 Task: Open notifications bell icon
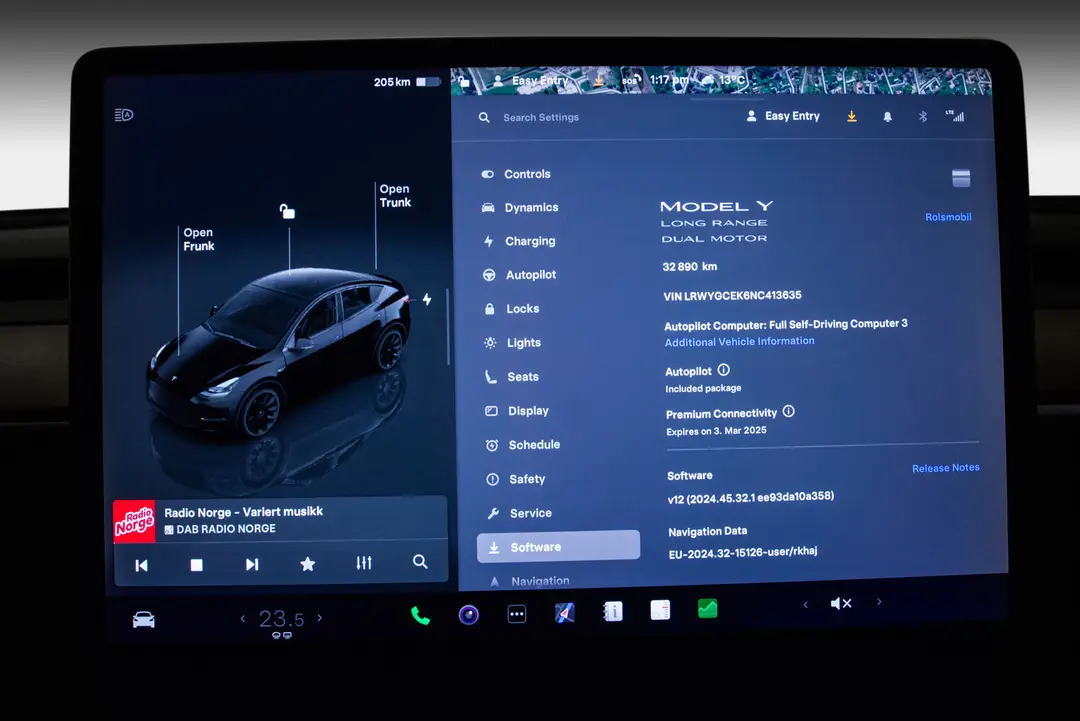[888, 117]
